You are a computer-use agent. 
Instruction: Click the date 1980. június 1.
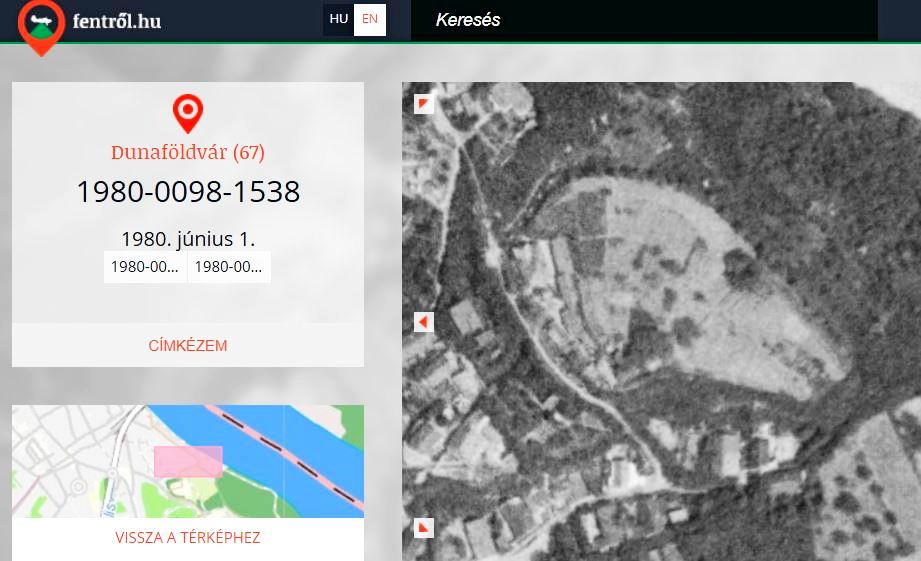click(x=188, y=239)
